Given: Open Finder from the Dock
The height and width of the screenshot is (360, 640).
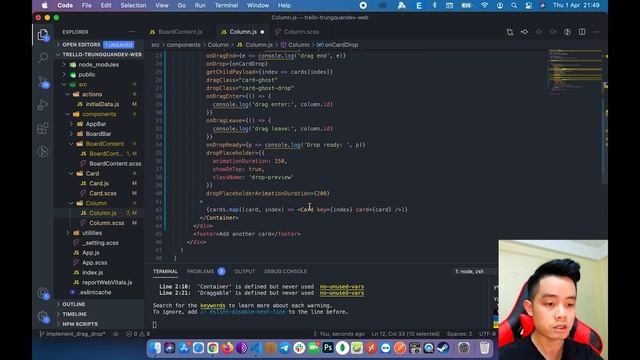Looking at the screenshot, I should click(x=155, y=348).
